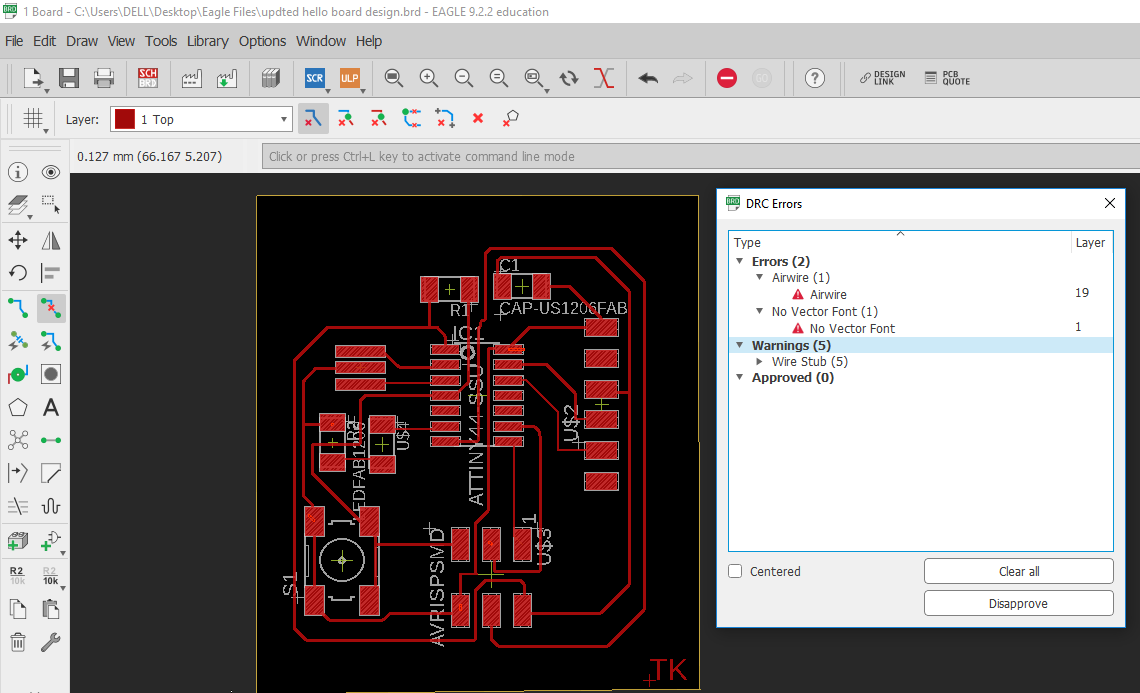Expand the Wire Stub (5) warnings
The height and width of the screenshot is (693, 1140).
click(760, 362)
